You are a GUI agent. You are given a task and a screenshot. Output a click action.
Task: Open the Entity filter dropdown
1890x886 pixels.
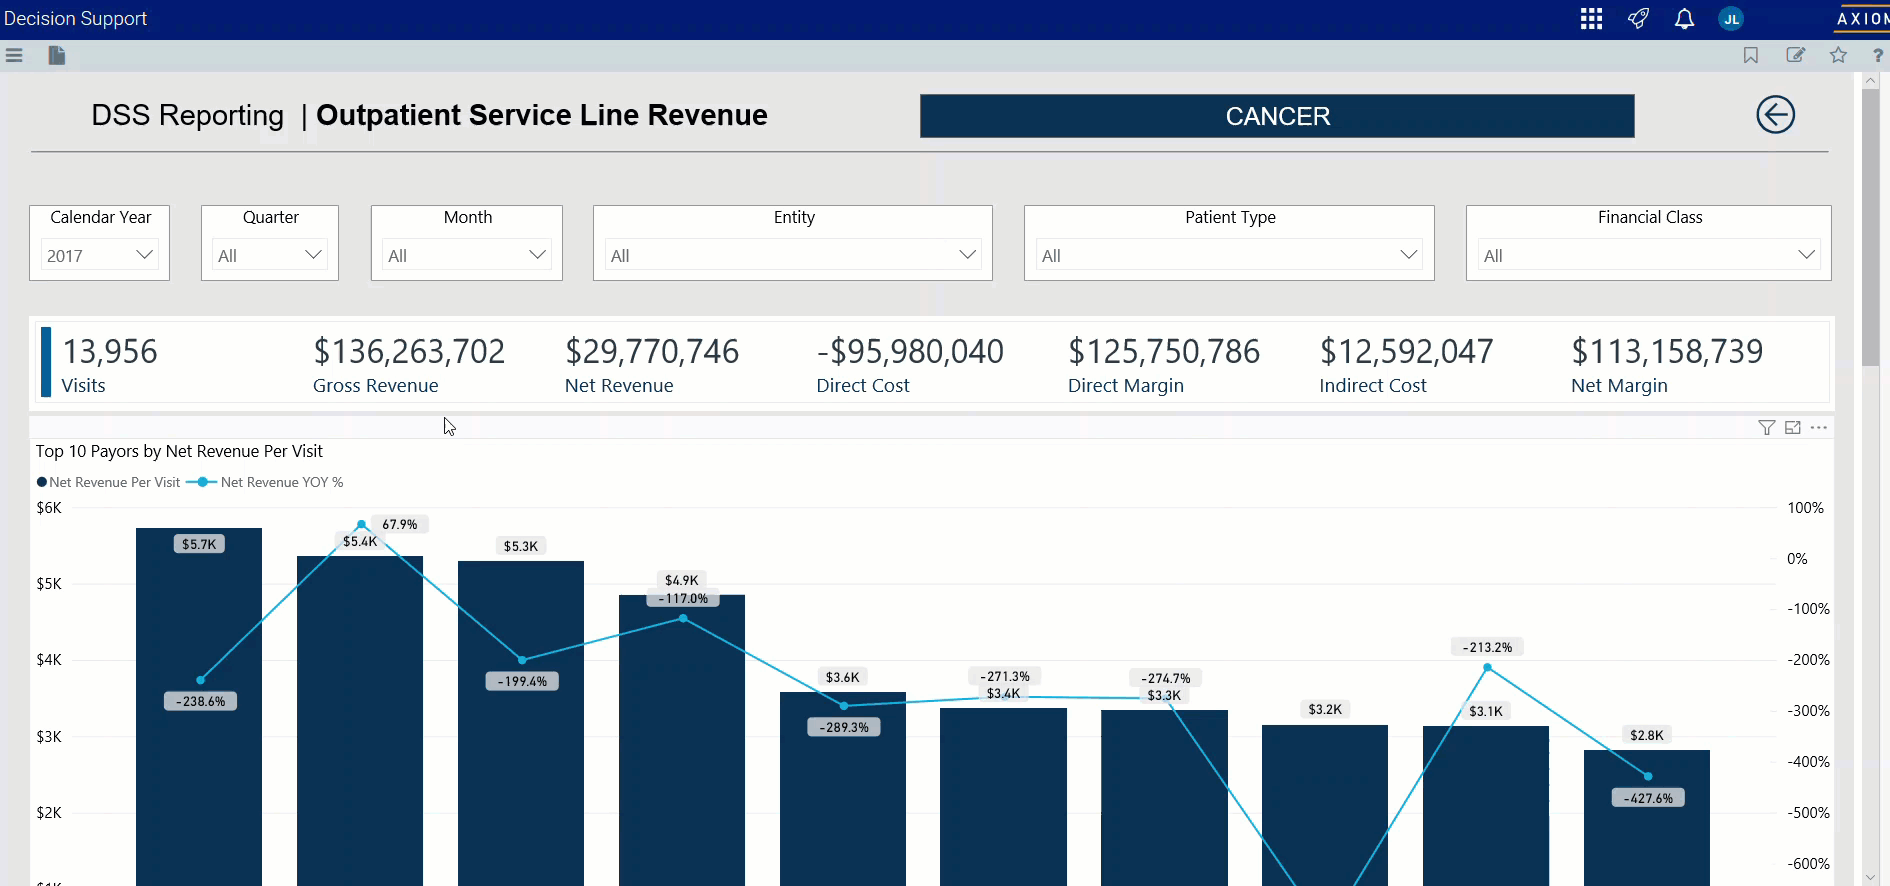pos(793,255)
